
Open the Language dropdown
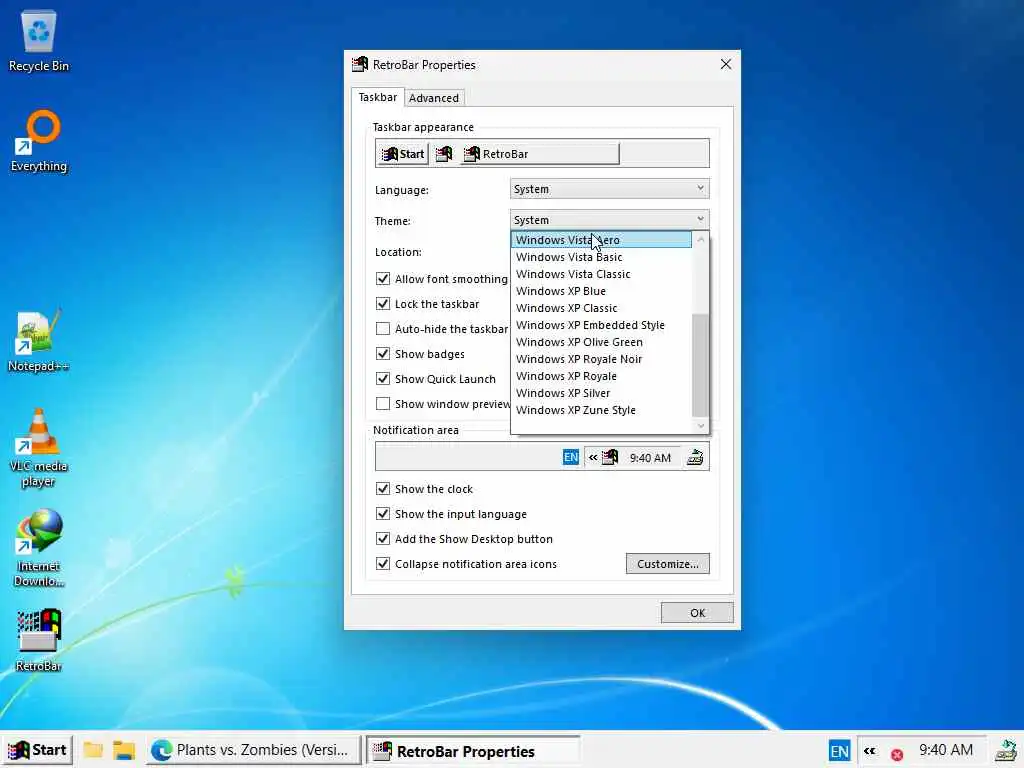[x=609, y=189]
